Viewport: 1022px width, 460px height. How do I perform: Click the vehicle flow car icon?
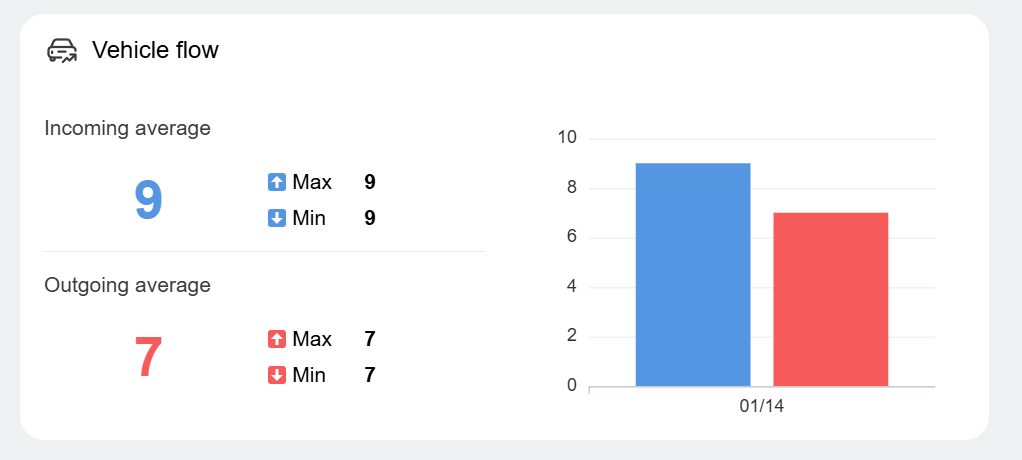click(x=62, y=50)
